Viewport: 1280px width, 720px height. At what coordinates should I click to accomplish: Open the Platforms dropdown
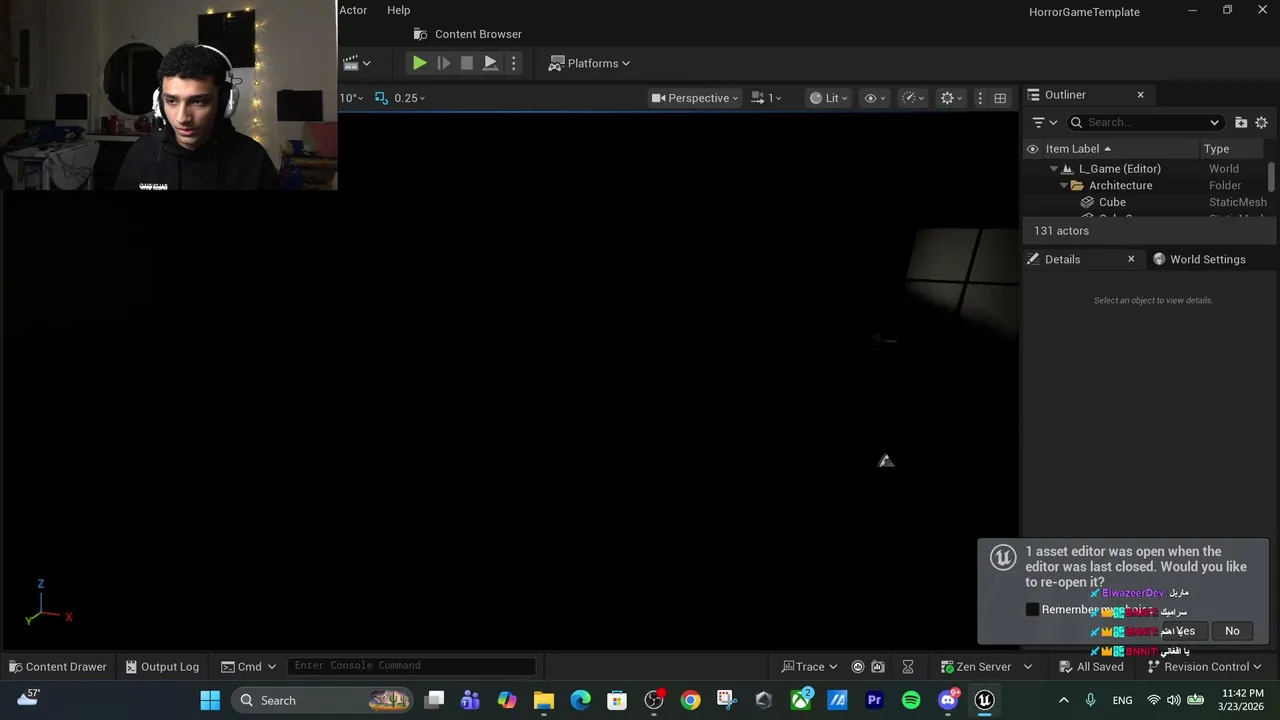(x=589, y=63)
